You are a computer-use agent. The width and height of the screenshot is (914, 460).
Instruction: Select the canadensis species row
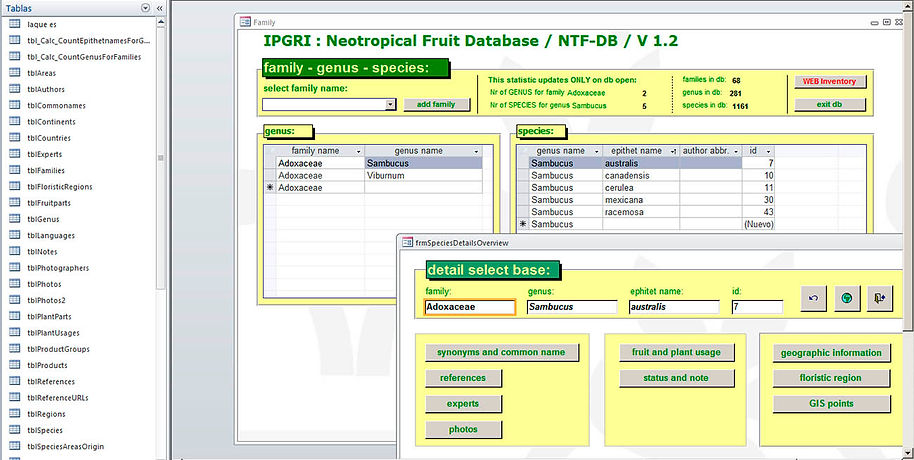tap(646, 175)
